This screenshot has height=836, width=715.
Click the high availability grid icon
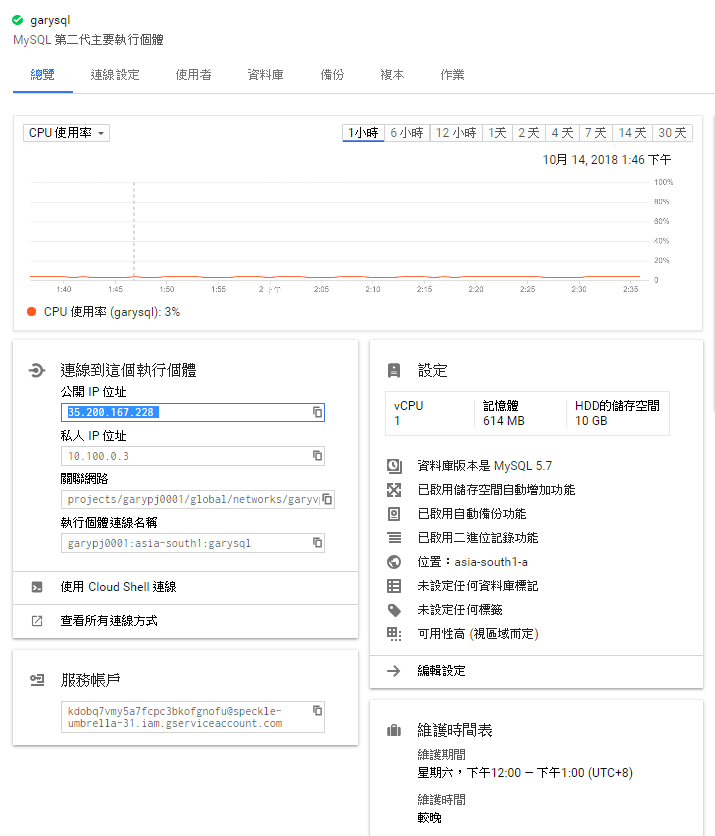[394, 634]
